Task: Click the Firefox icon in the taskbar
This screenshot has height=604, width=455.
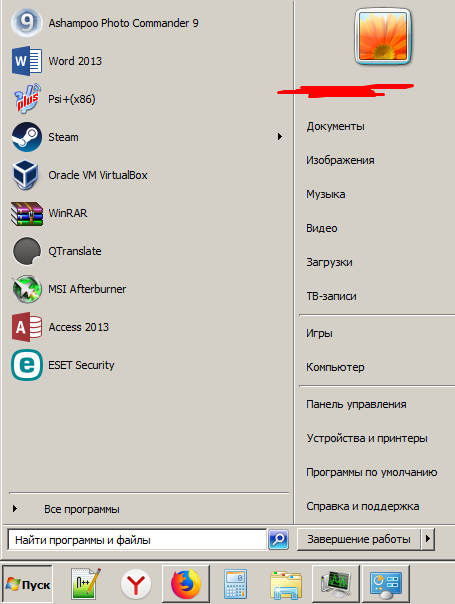Action: (186, 584)
